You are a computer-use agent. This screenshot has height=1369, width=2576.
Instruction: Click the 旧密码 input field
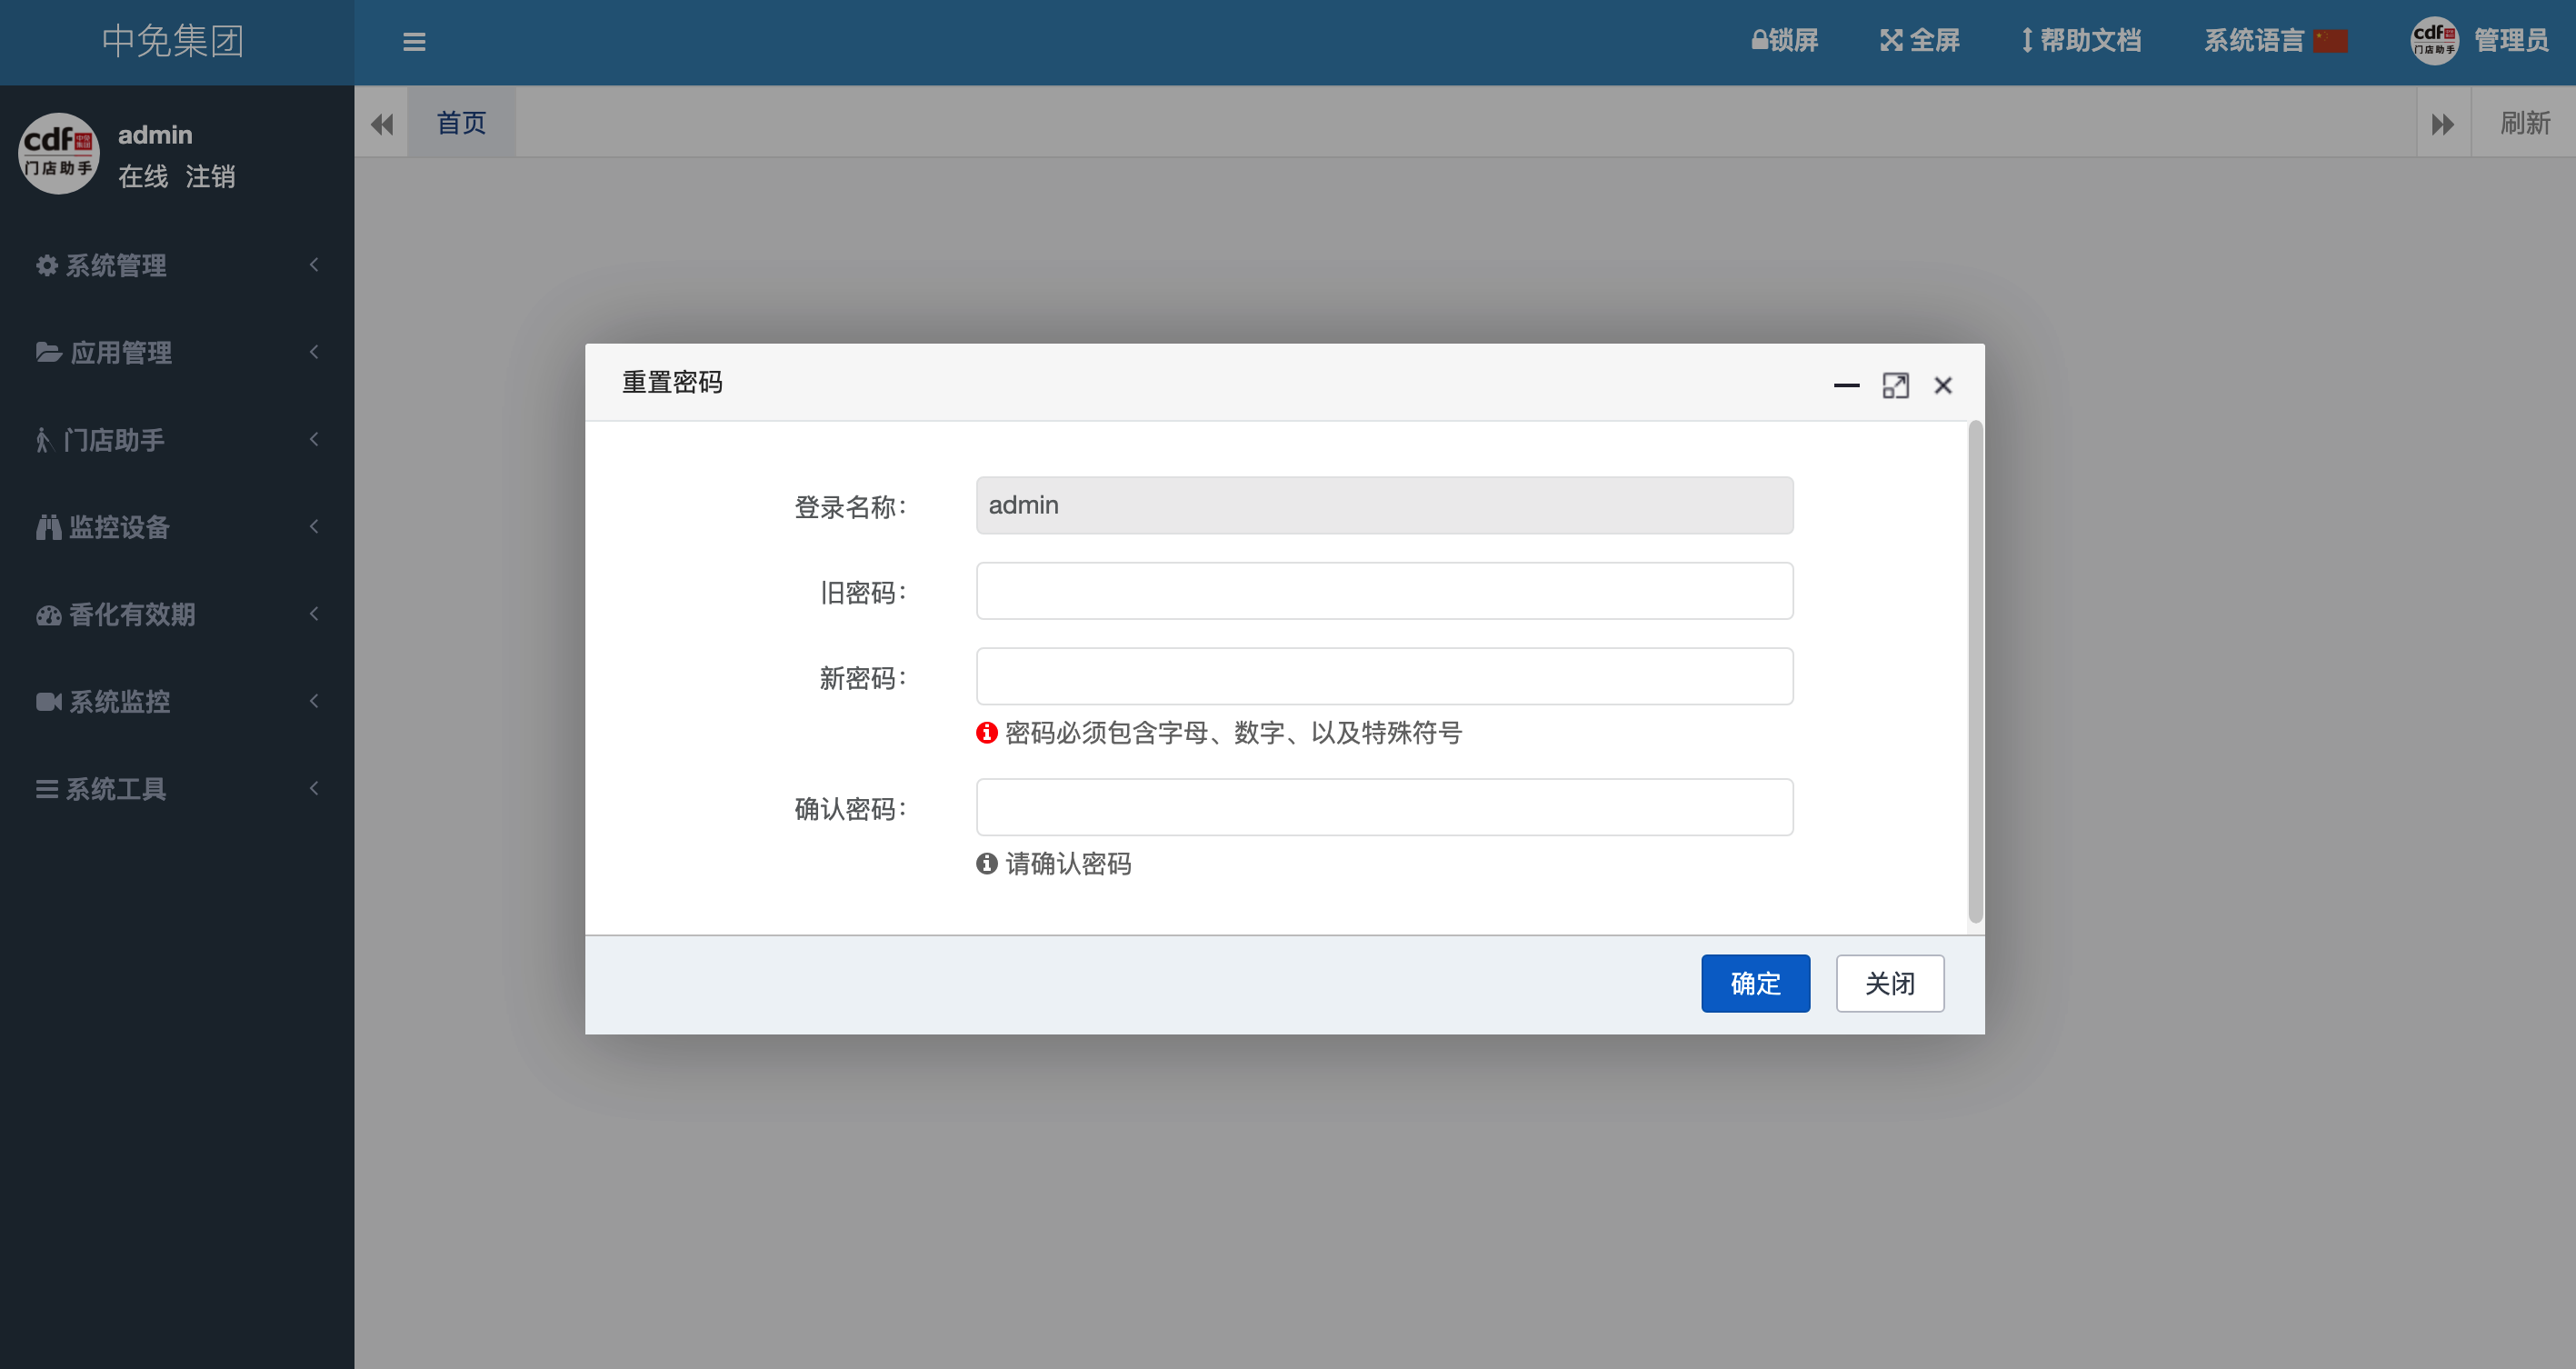pos(1384,591)
